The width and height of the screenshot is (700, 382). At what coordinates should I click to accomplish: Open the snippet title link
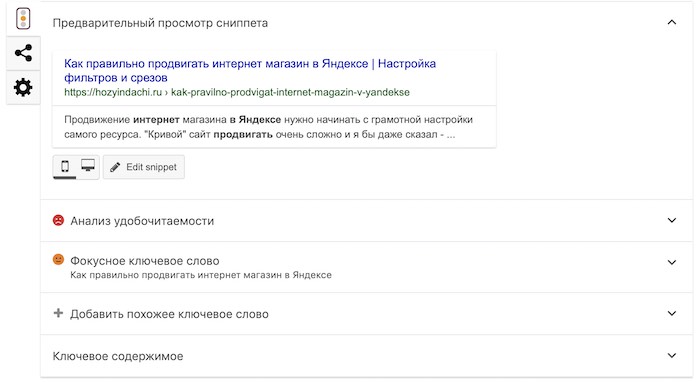[x=250, y=71]
